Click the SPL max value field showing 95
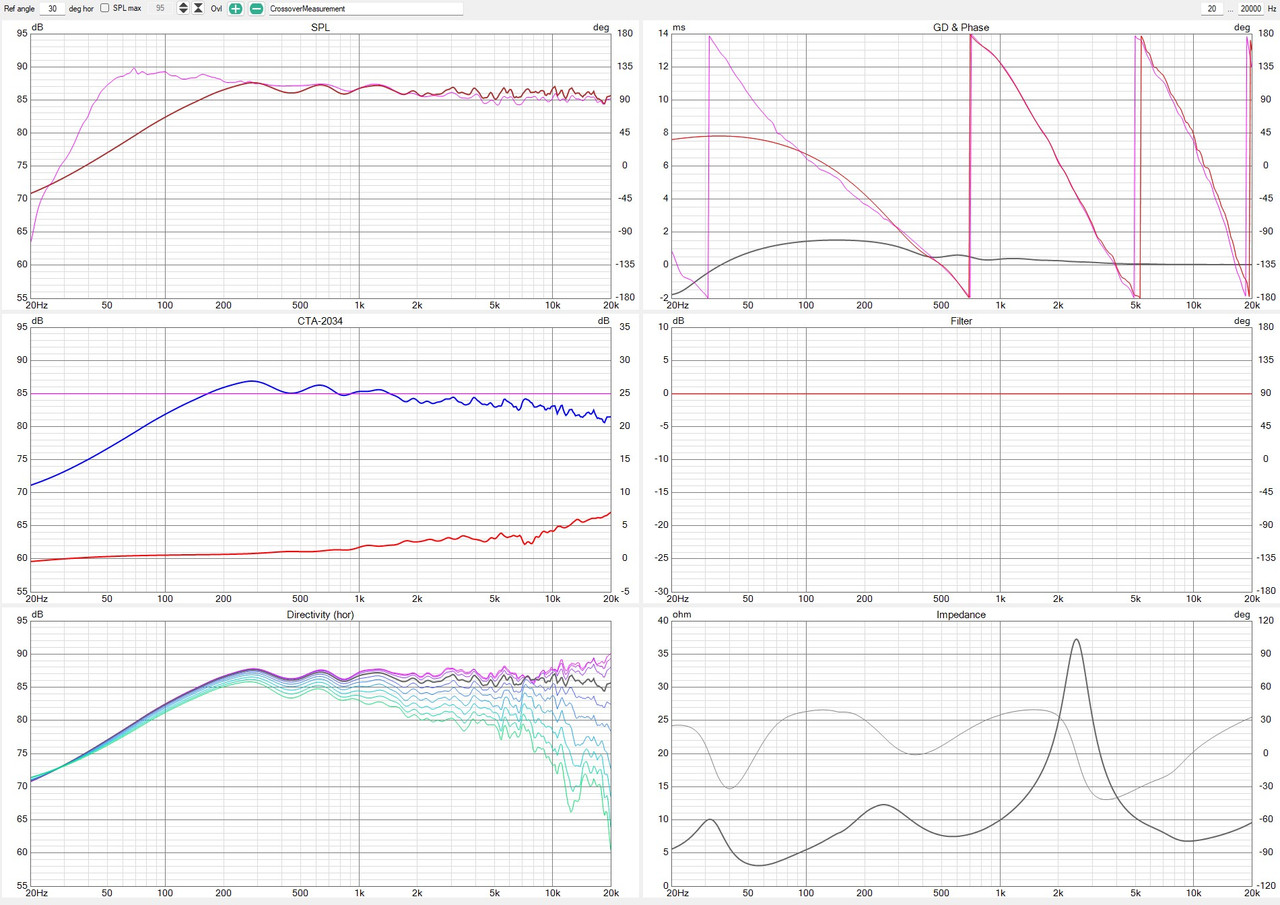The height and width of the screenshot is (905, 1280). 160,8
